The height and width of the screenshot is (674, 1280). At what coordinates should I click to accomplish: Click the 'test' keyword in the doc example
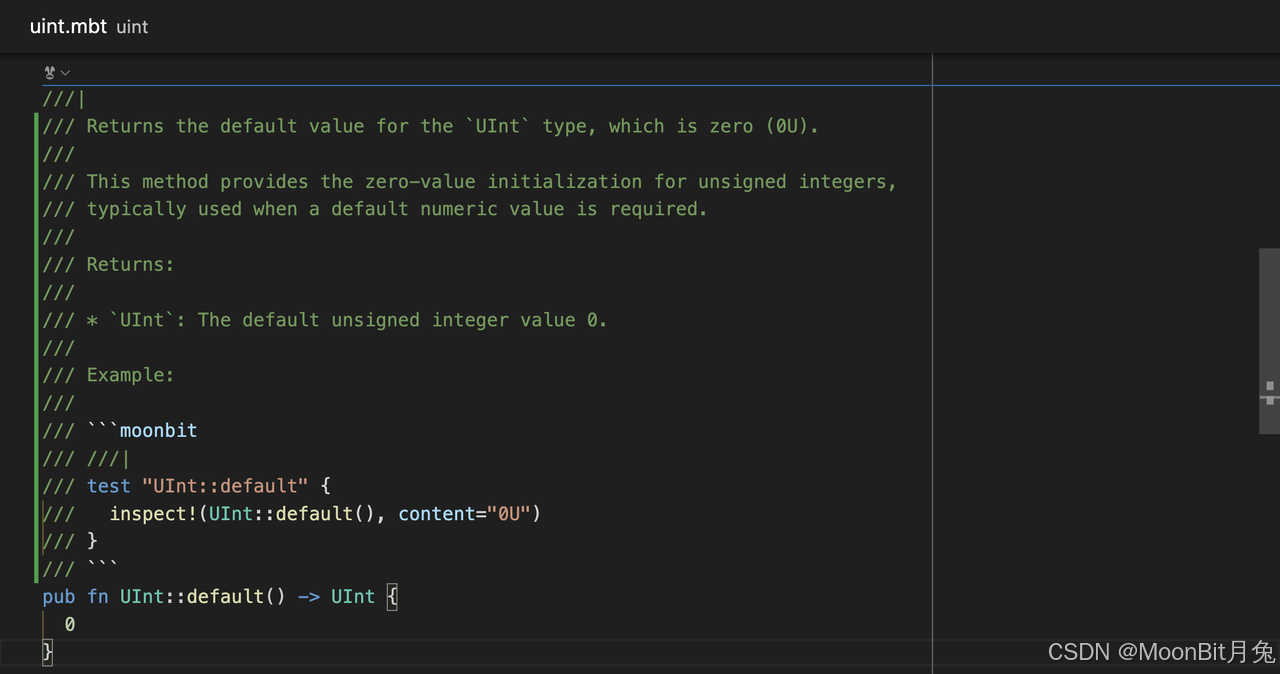(x=108, y=486)
